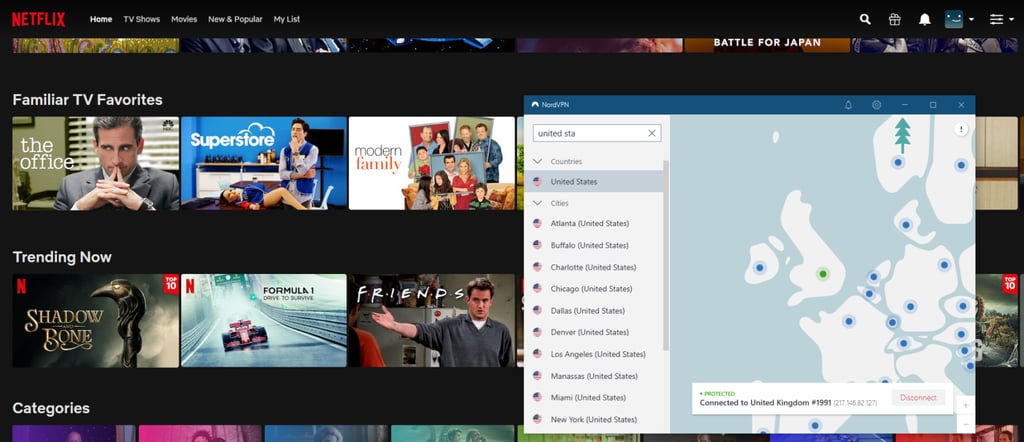Zoom out NordVPN map with minus
The image size is (1024, 442).
[965, 424]
